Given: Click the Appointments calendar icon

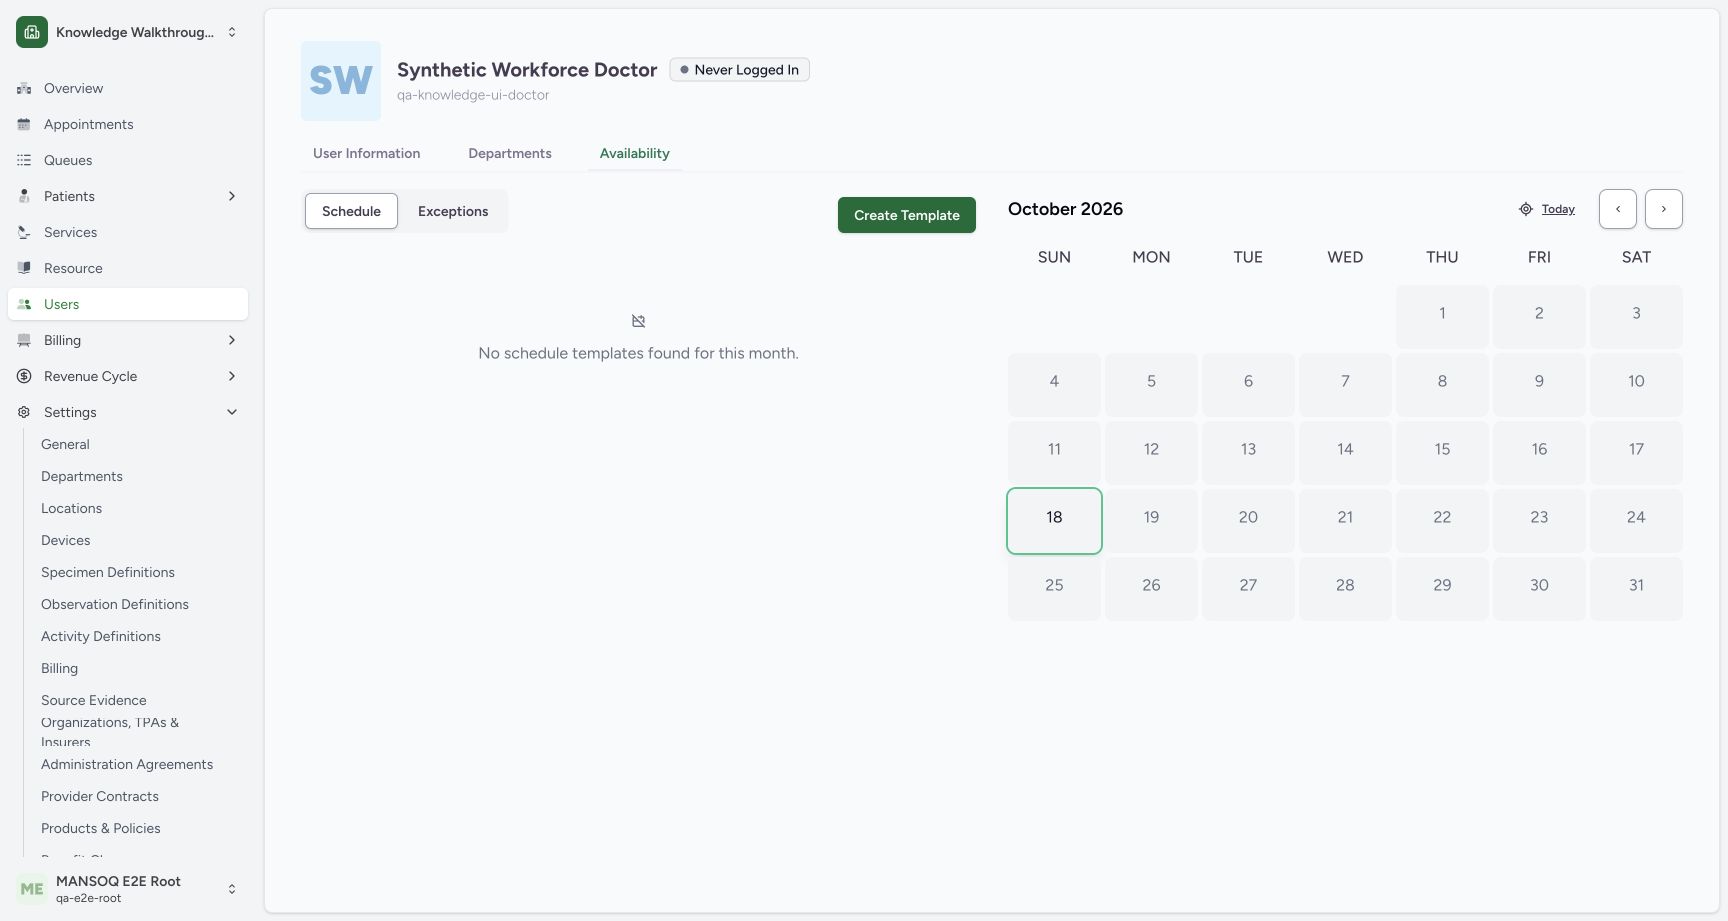Looking at the screenshot, I should coord(24,124).
